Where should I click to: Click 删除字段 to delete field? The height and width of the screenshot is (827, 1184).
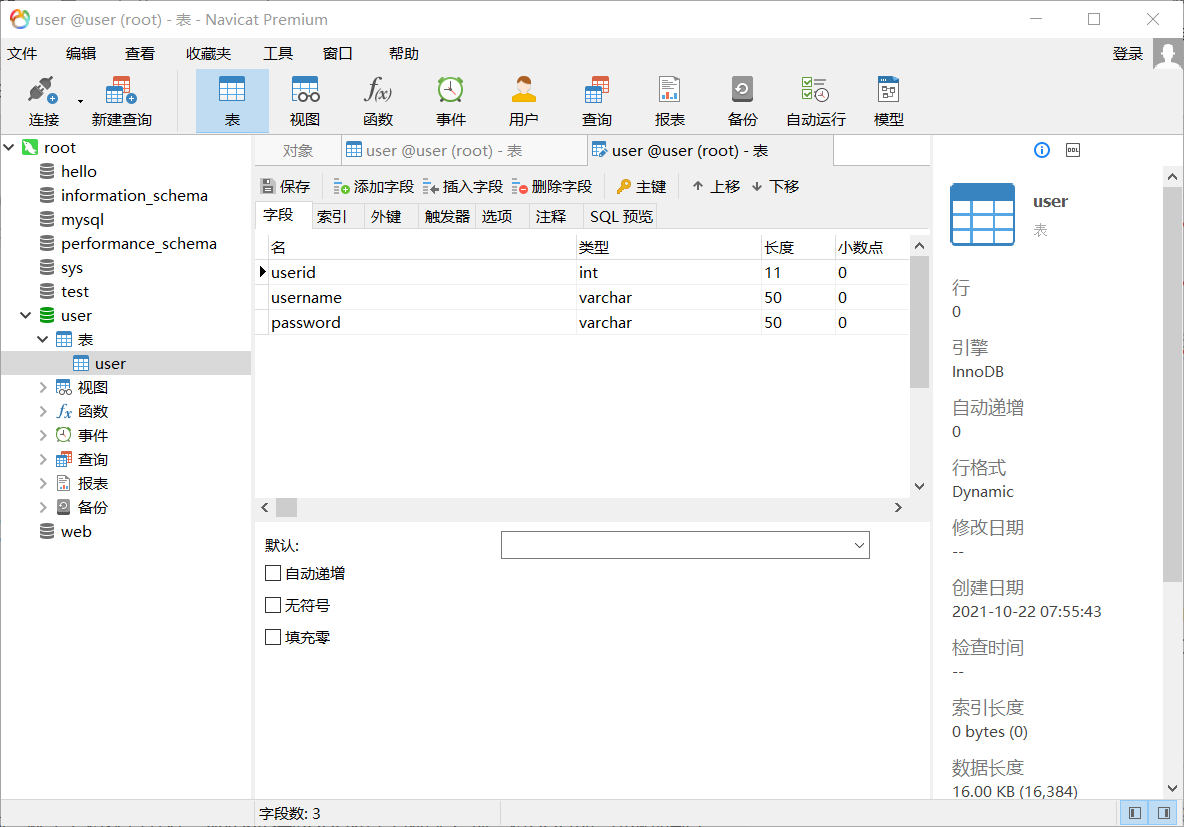[x=552, y=187]
